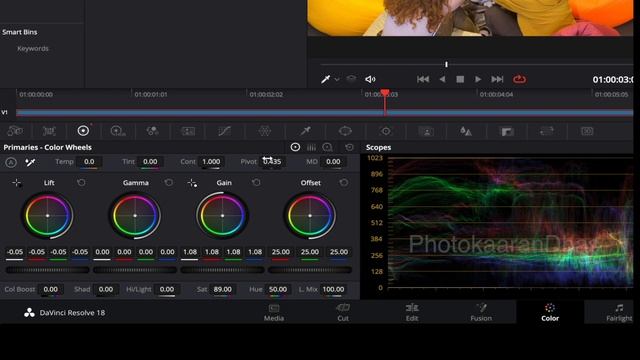
Task: Click the Offset color wheel center
Action: [x=310, y=216]
